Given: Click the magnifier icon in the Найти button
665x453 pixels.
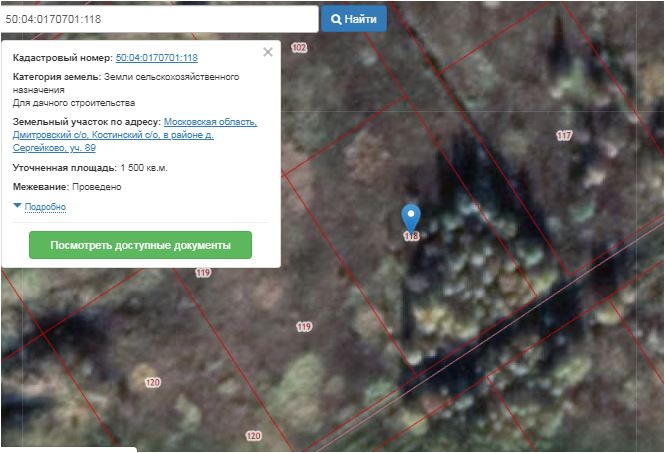Looking at the screenshot, I should tap(336, 19).
